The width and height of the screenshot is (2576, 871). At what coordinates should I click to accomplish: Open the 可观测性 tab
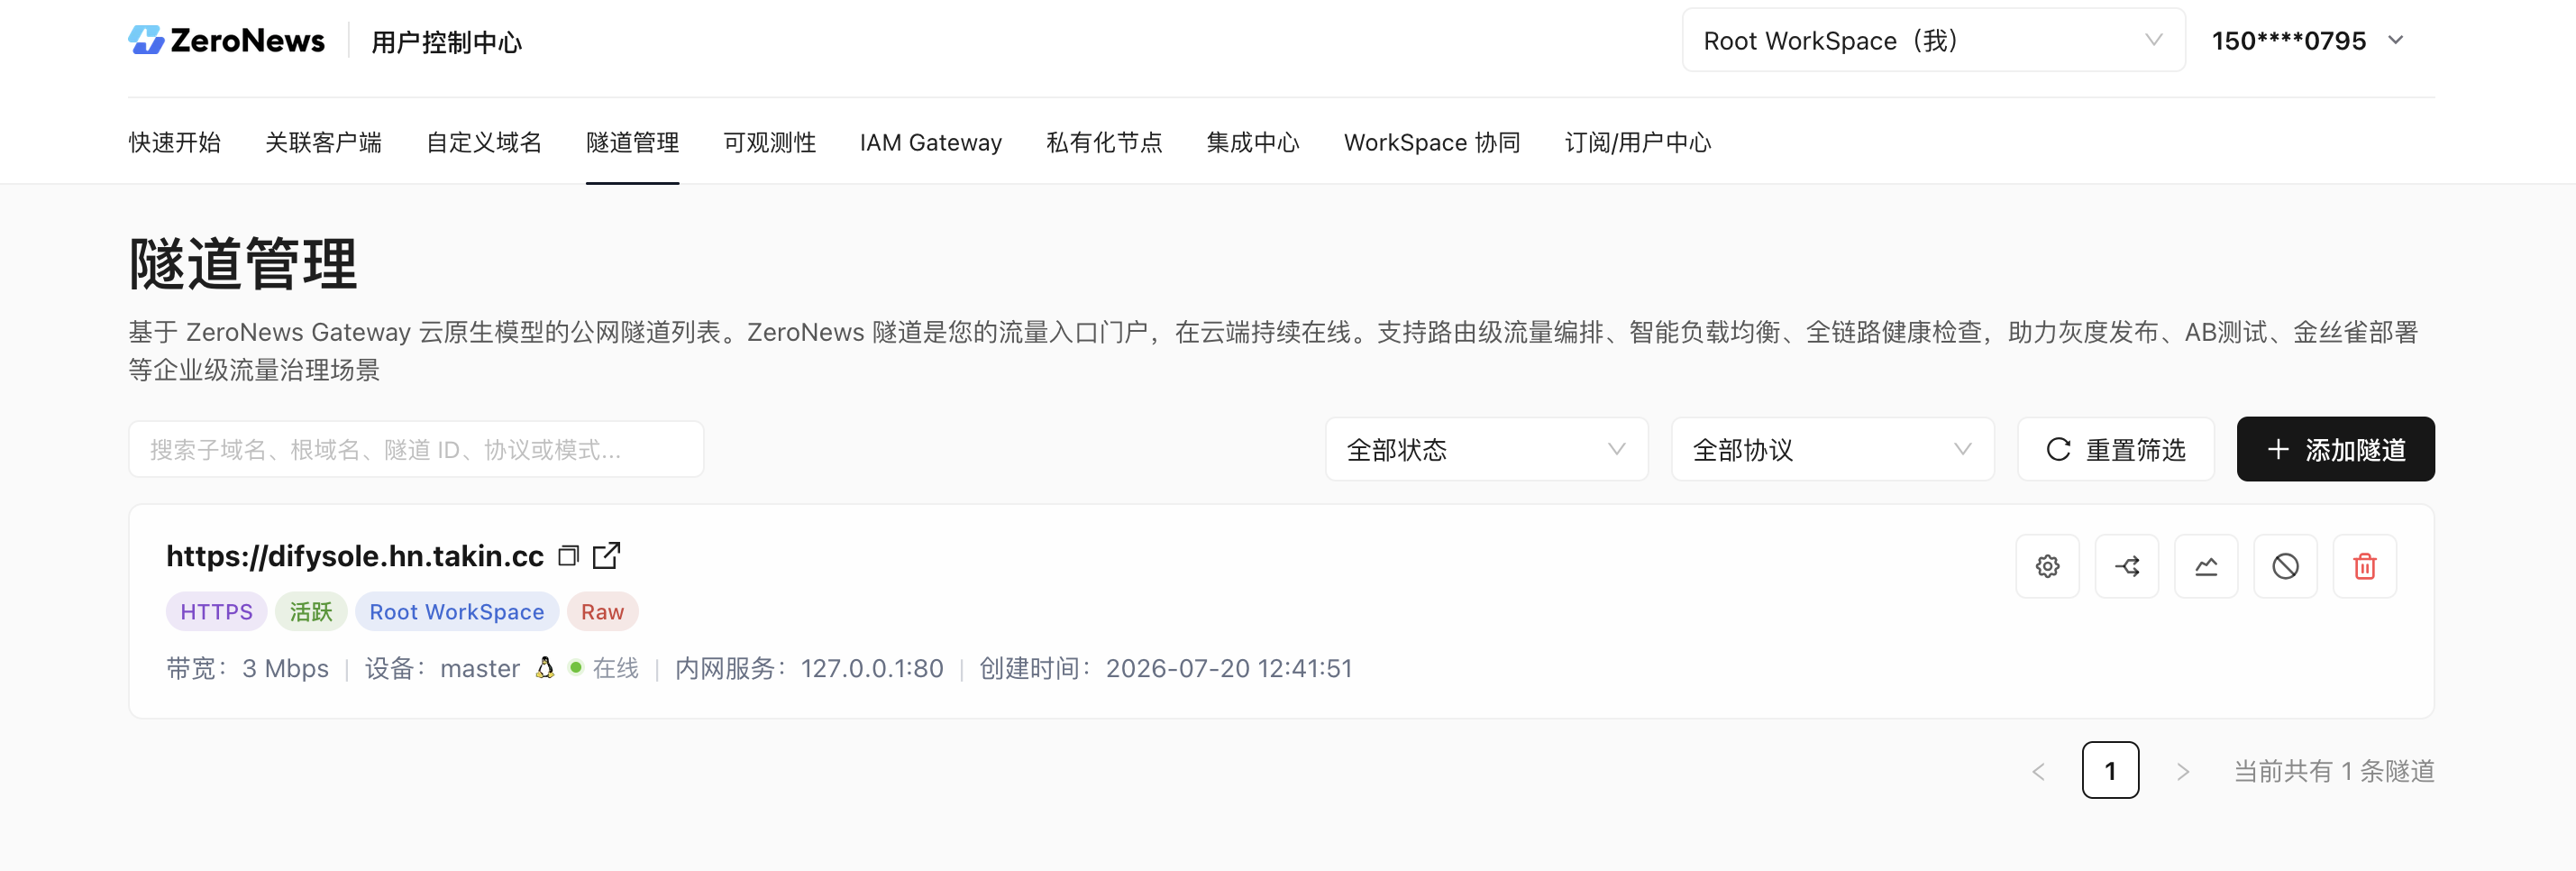tap(770, 142)
